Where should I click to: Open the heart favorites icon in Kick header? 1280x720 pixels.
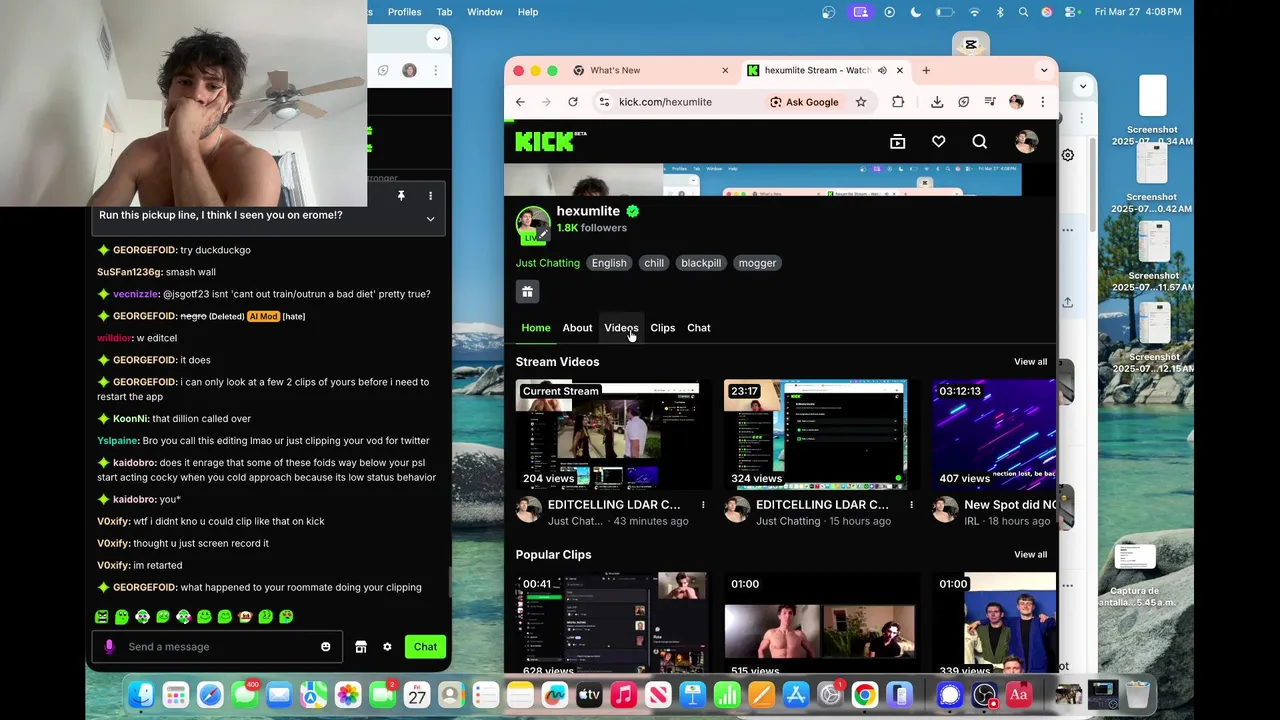938,142
